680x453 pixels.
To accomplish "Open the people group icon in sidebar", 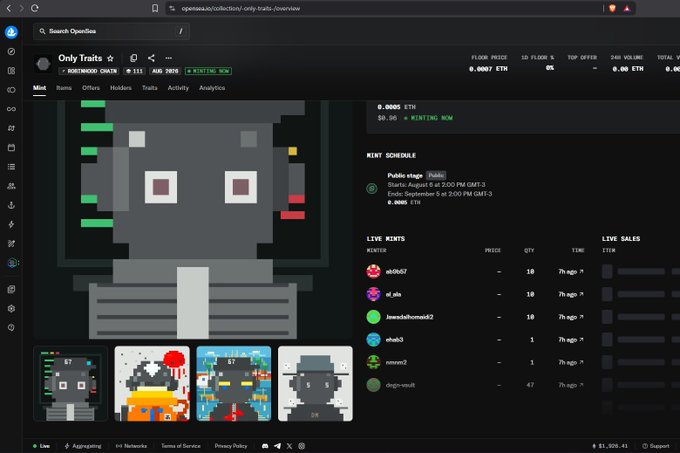I will pos(11,186).
